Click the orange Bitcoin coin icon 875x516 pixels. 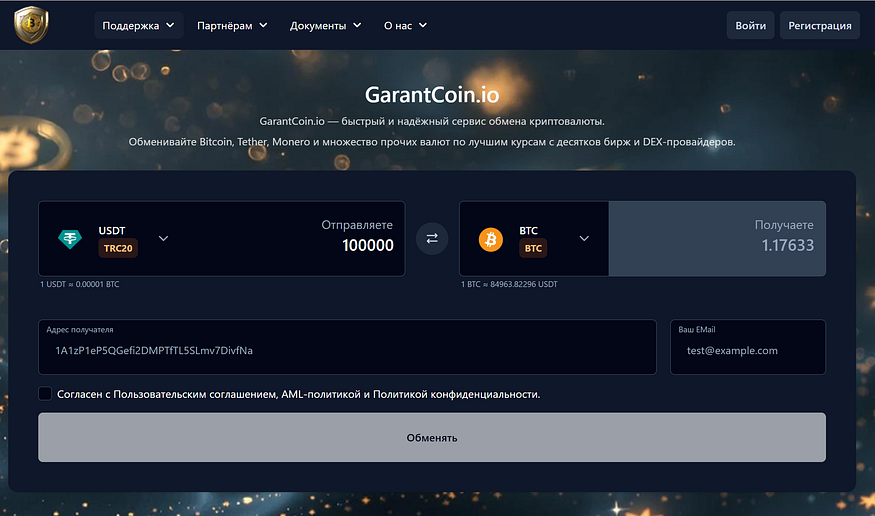pos(491,239)
